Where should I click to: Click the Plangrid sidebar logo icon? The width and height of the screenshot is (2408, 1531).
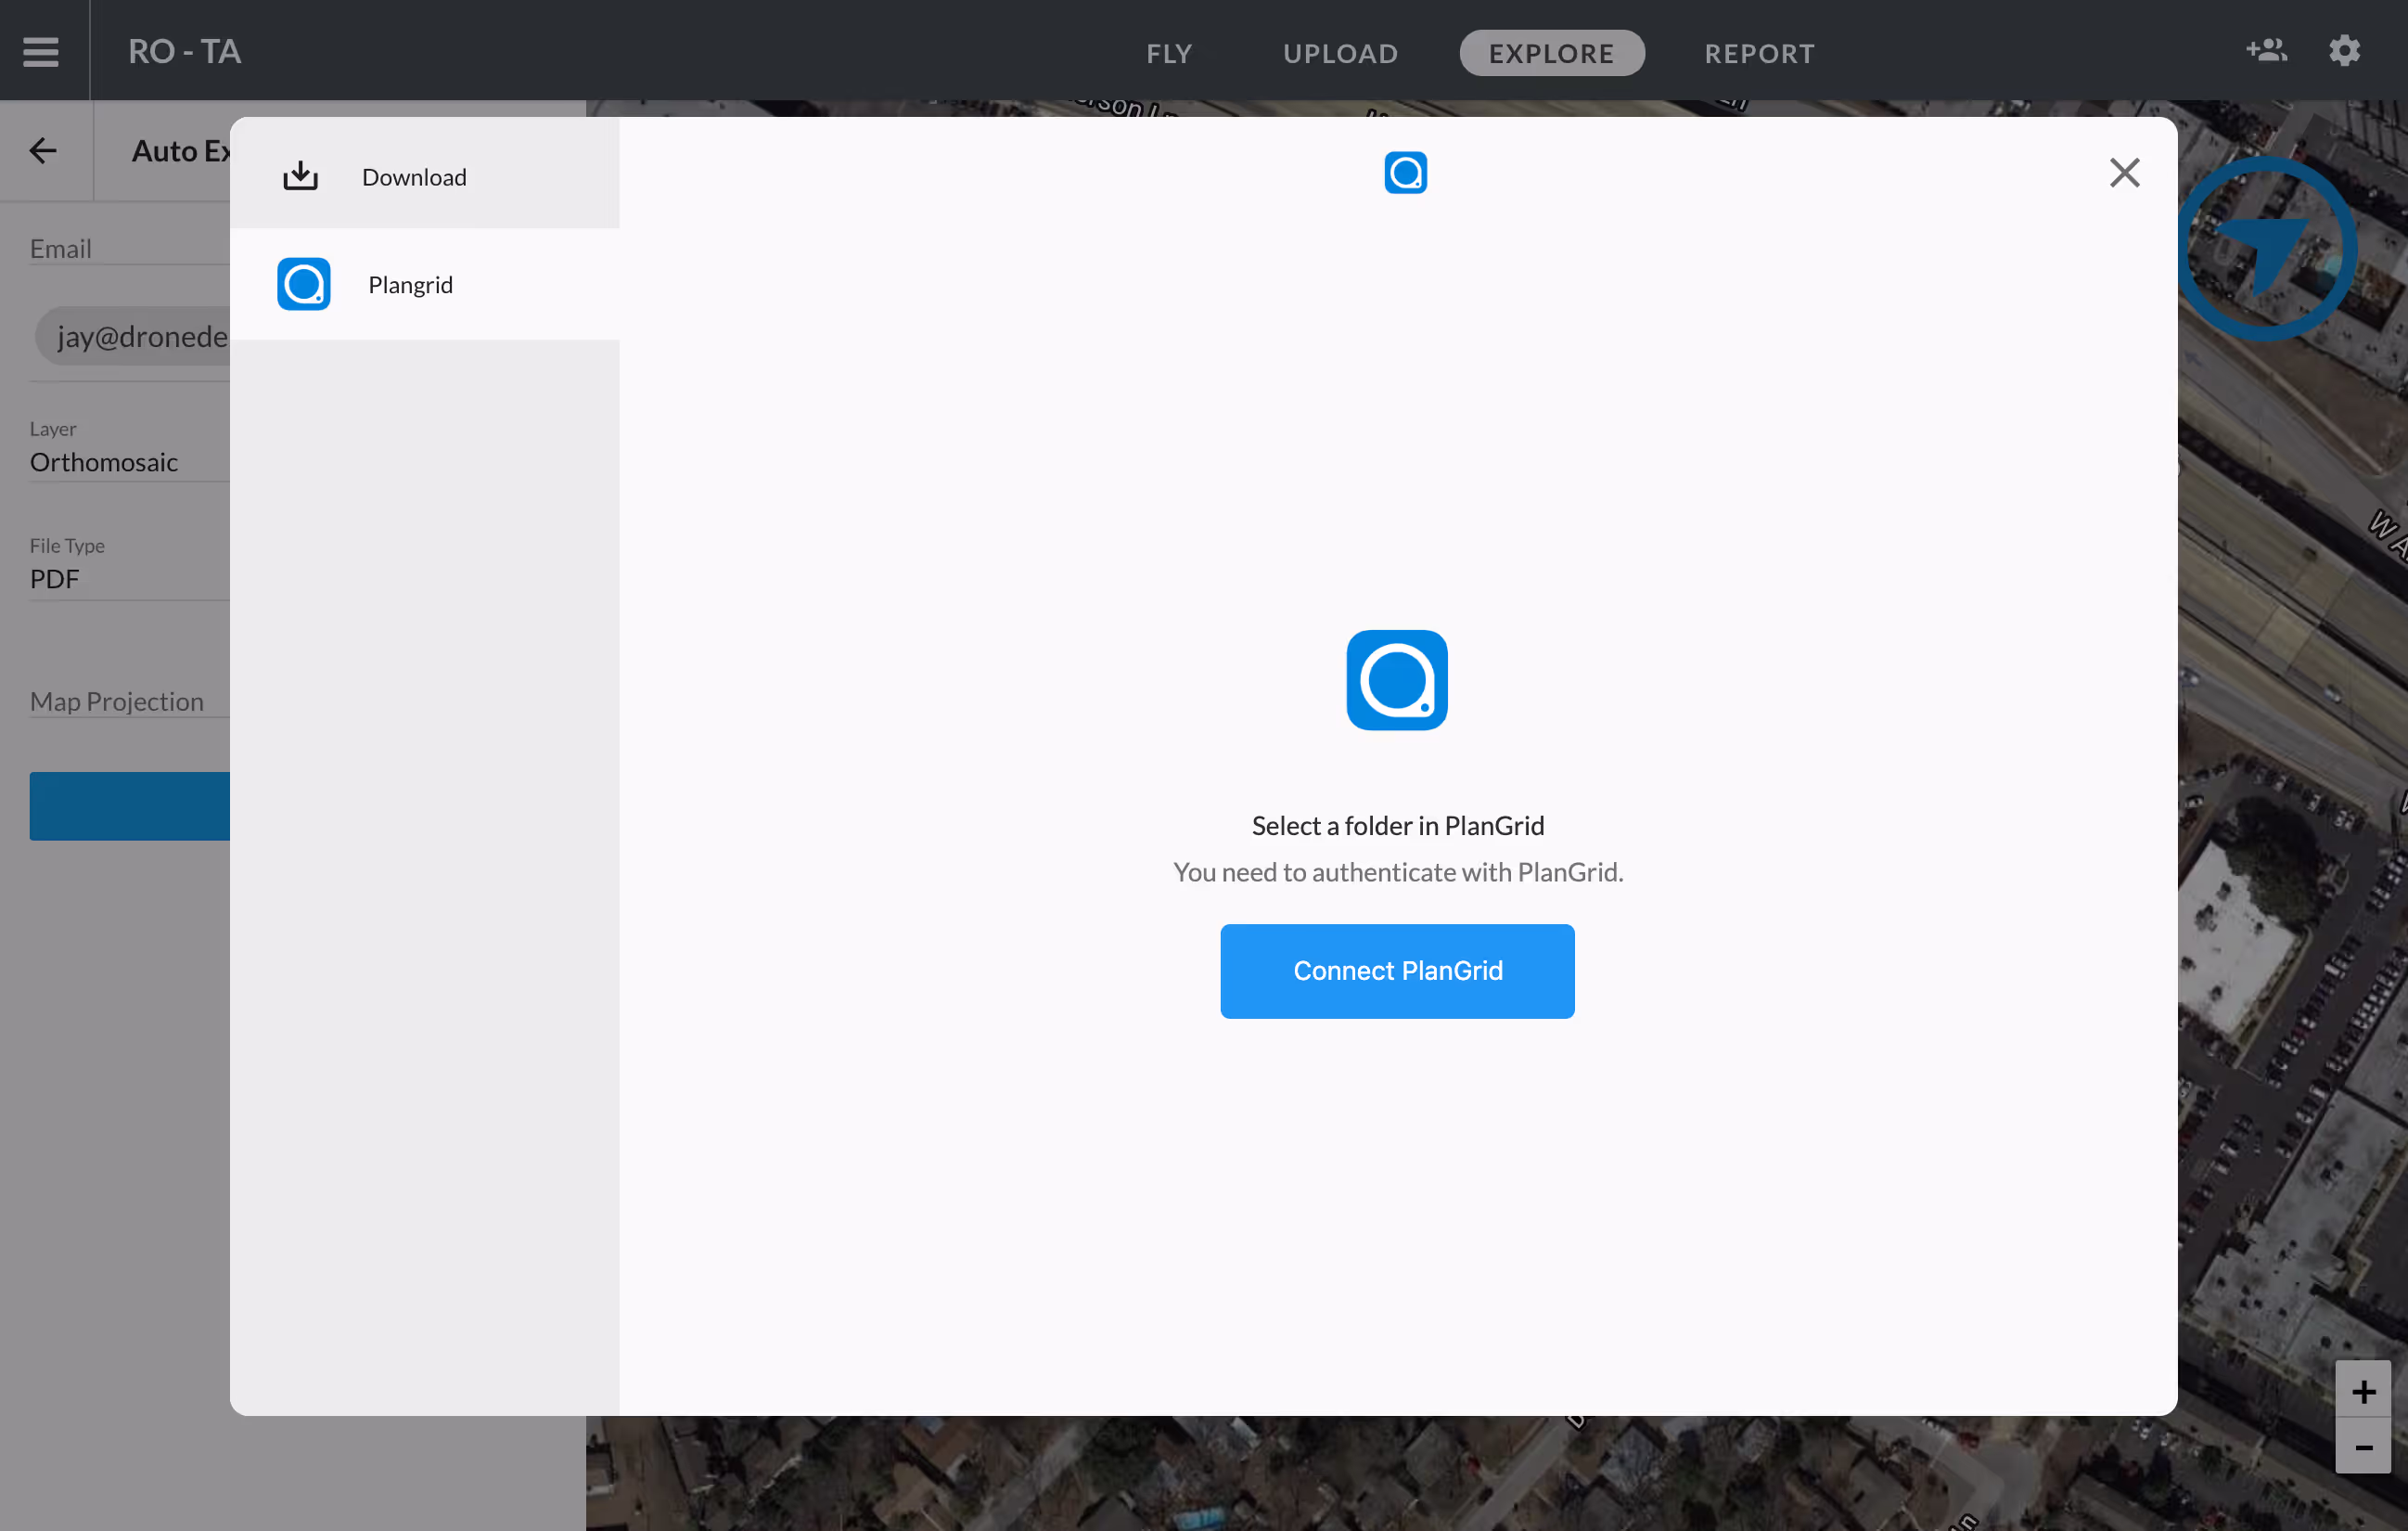[303, 284]
